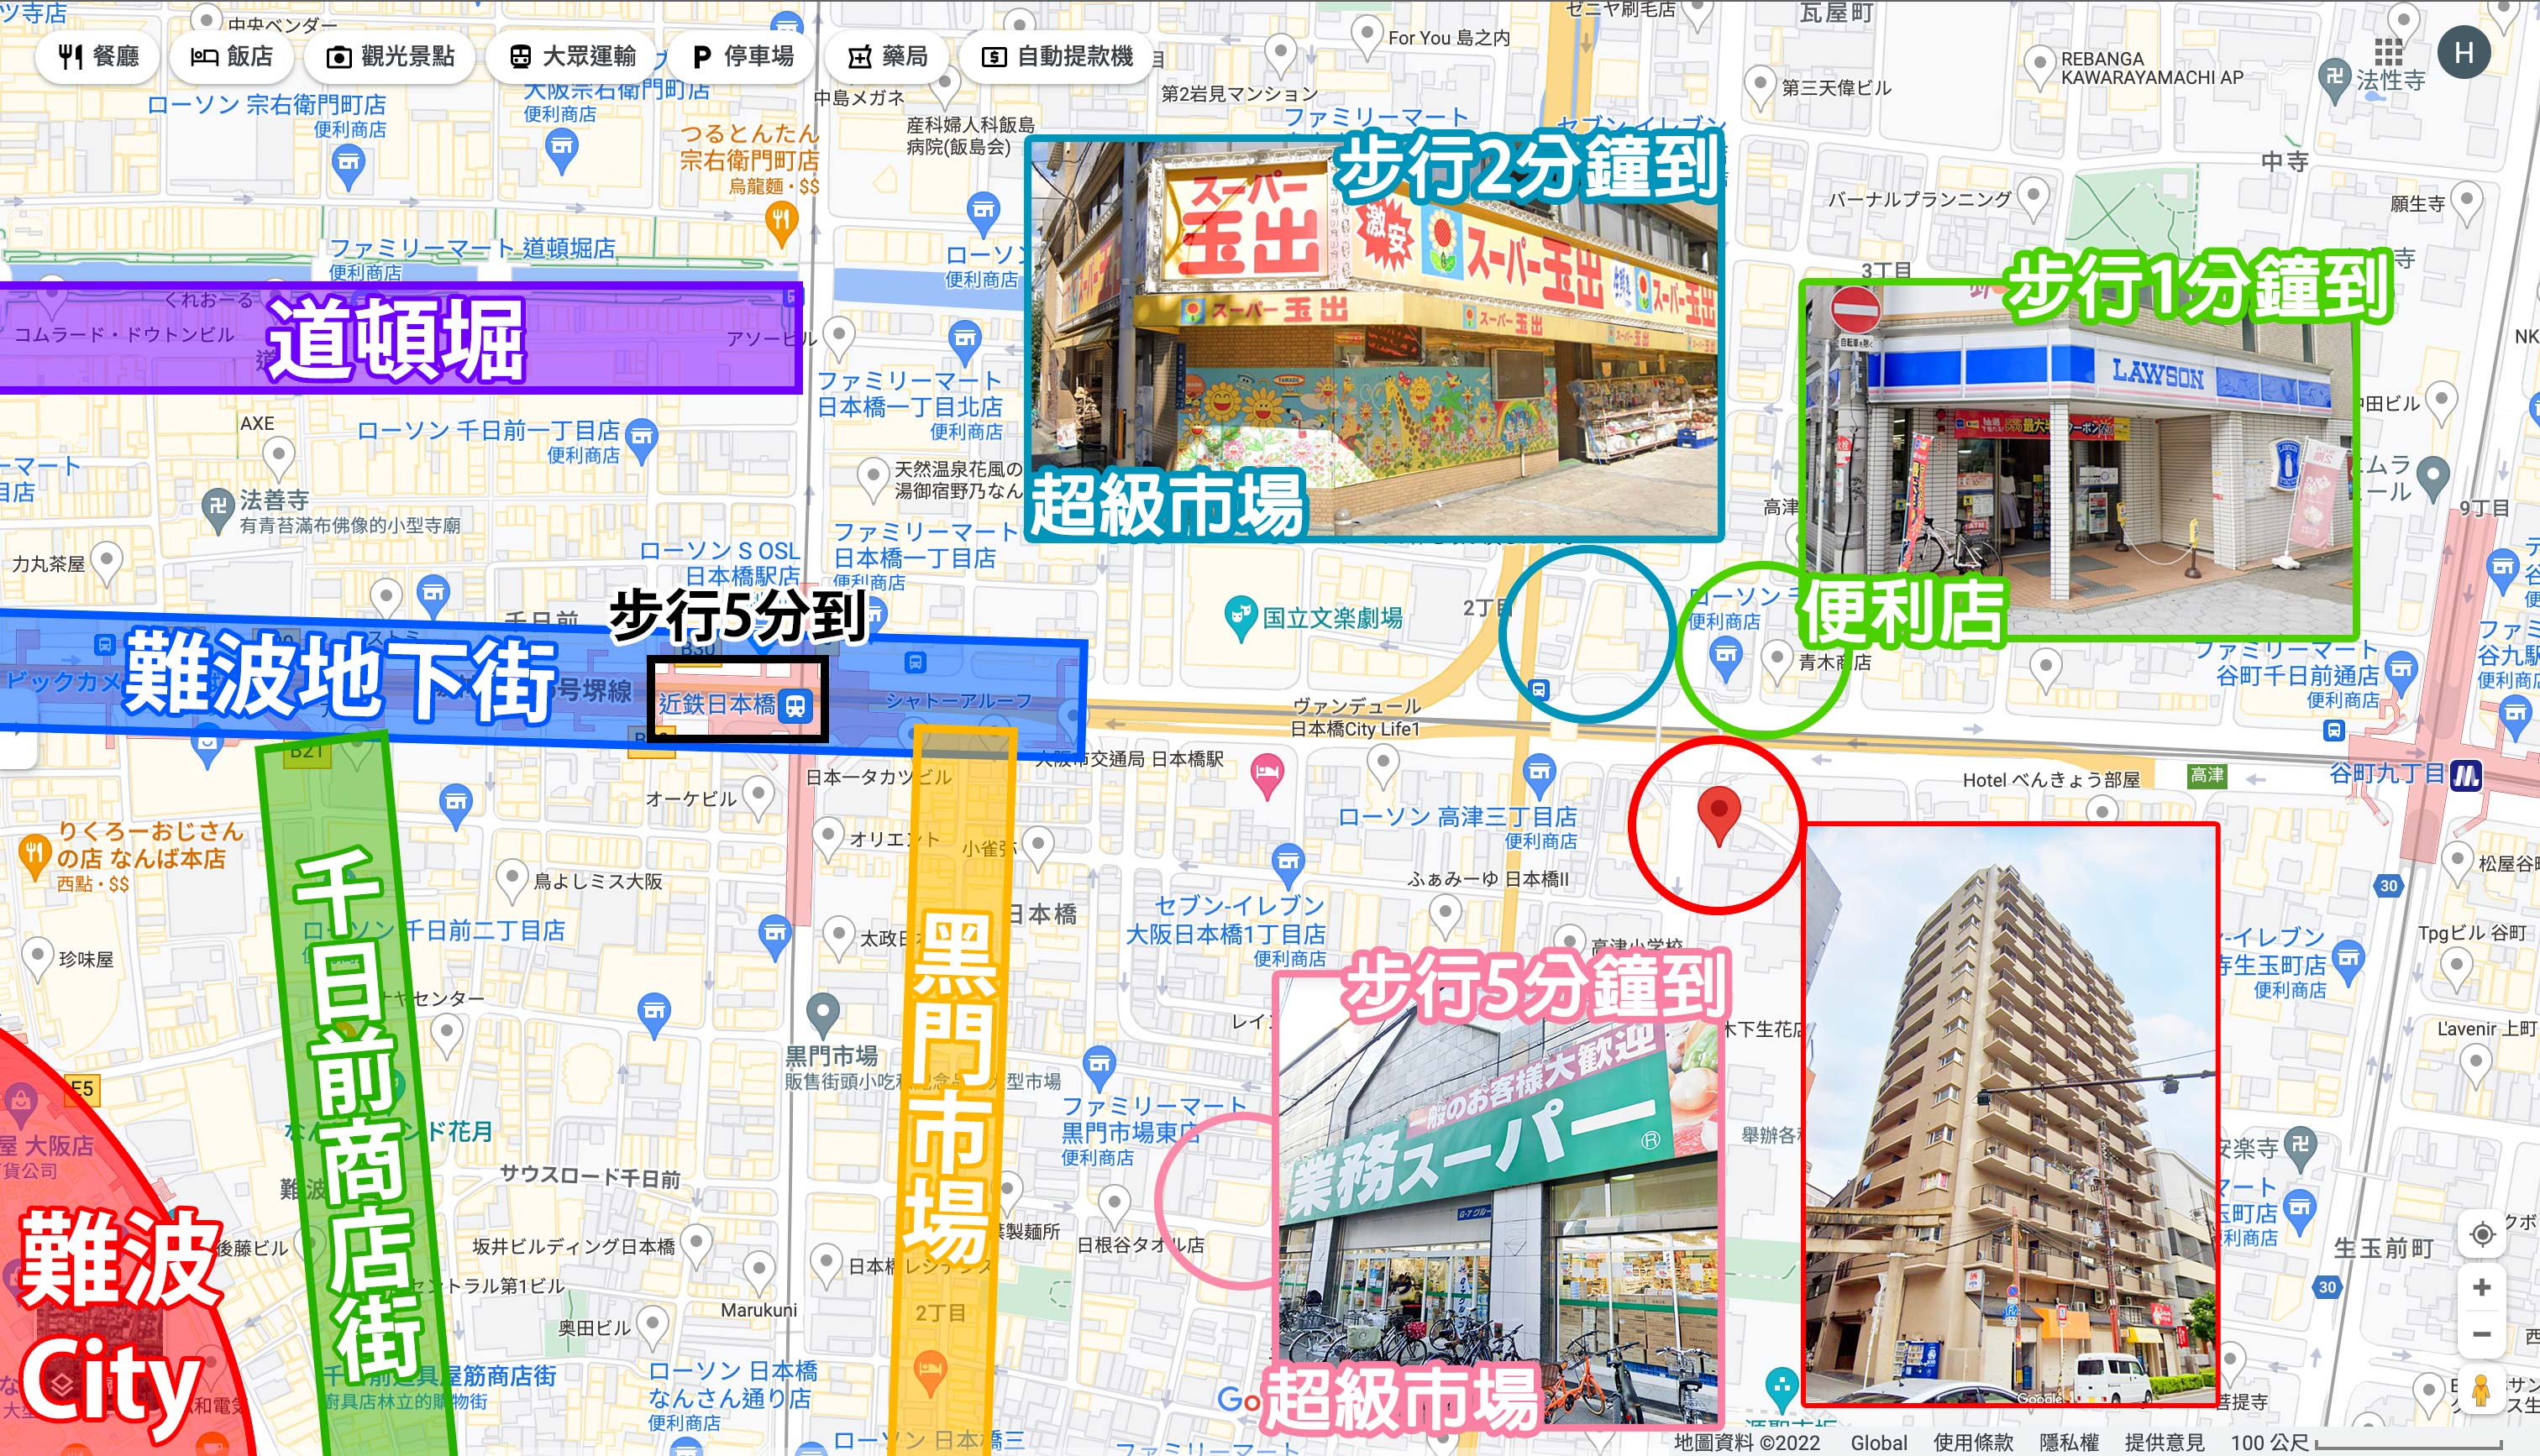Screen dimensions: 2540x1456
Task: Click the 国立文楽劇場 theater marker icon
Action: click(x=1240, y=619)
